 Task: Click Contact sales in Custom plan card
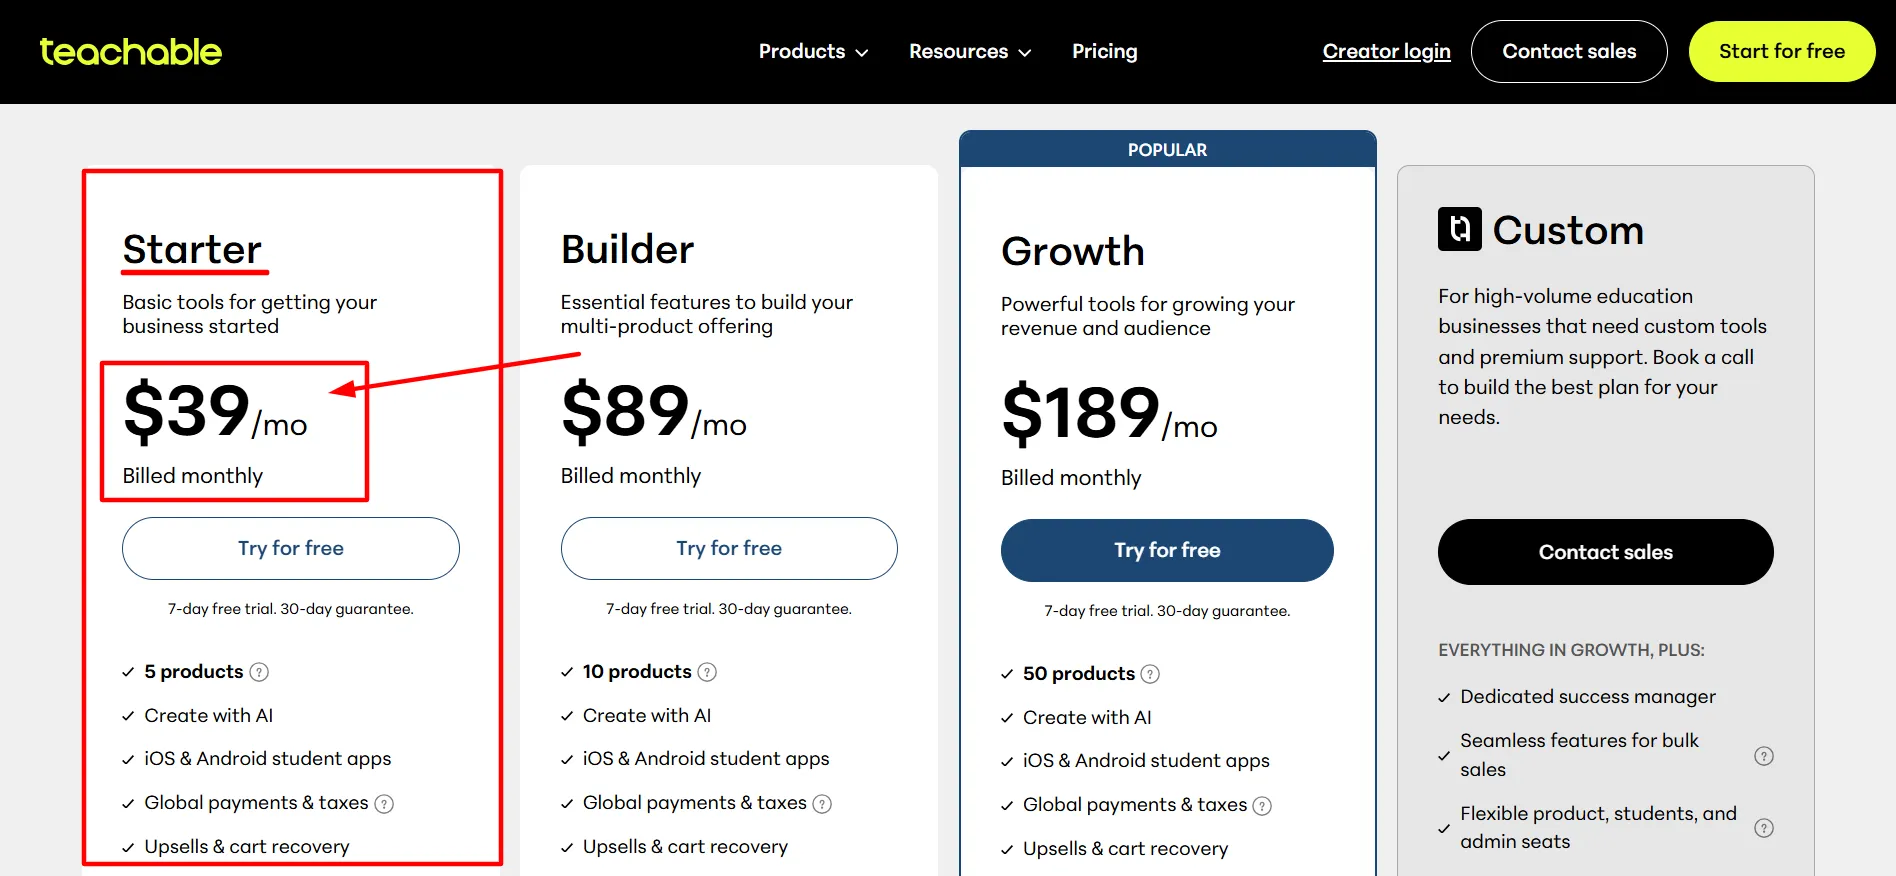coord(1606,552)
